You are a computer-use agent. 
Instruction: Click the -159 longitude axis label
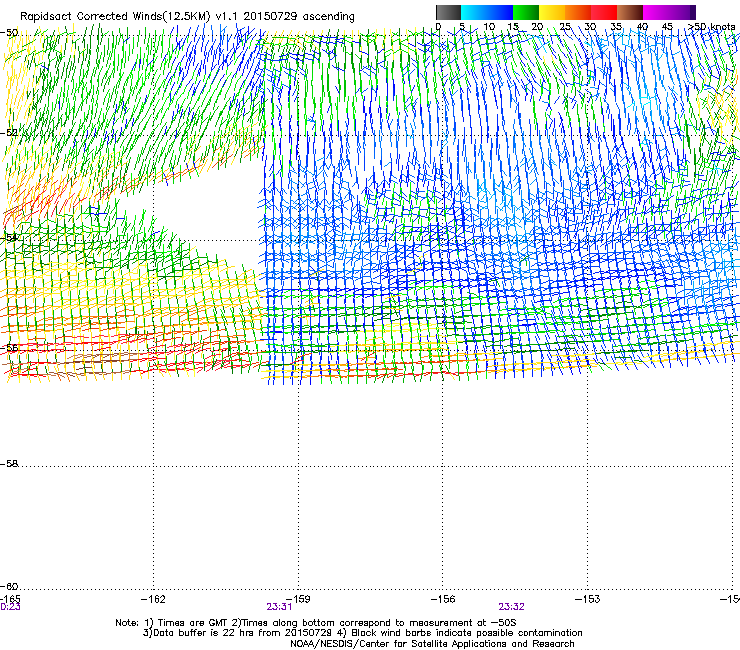(x=299, y=599)
